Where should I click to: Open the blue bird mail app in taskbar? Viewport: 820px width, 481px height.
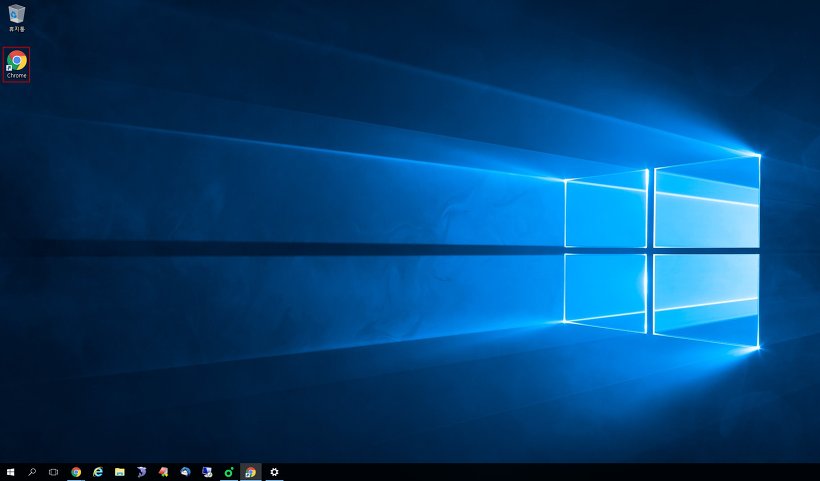185,472
